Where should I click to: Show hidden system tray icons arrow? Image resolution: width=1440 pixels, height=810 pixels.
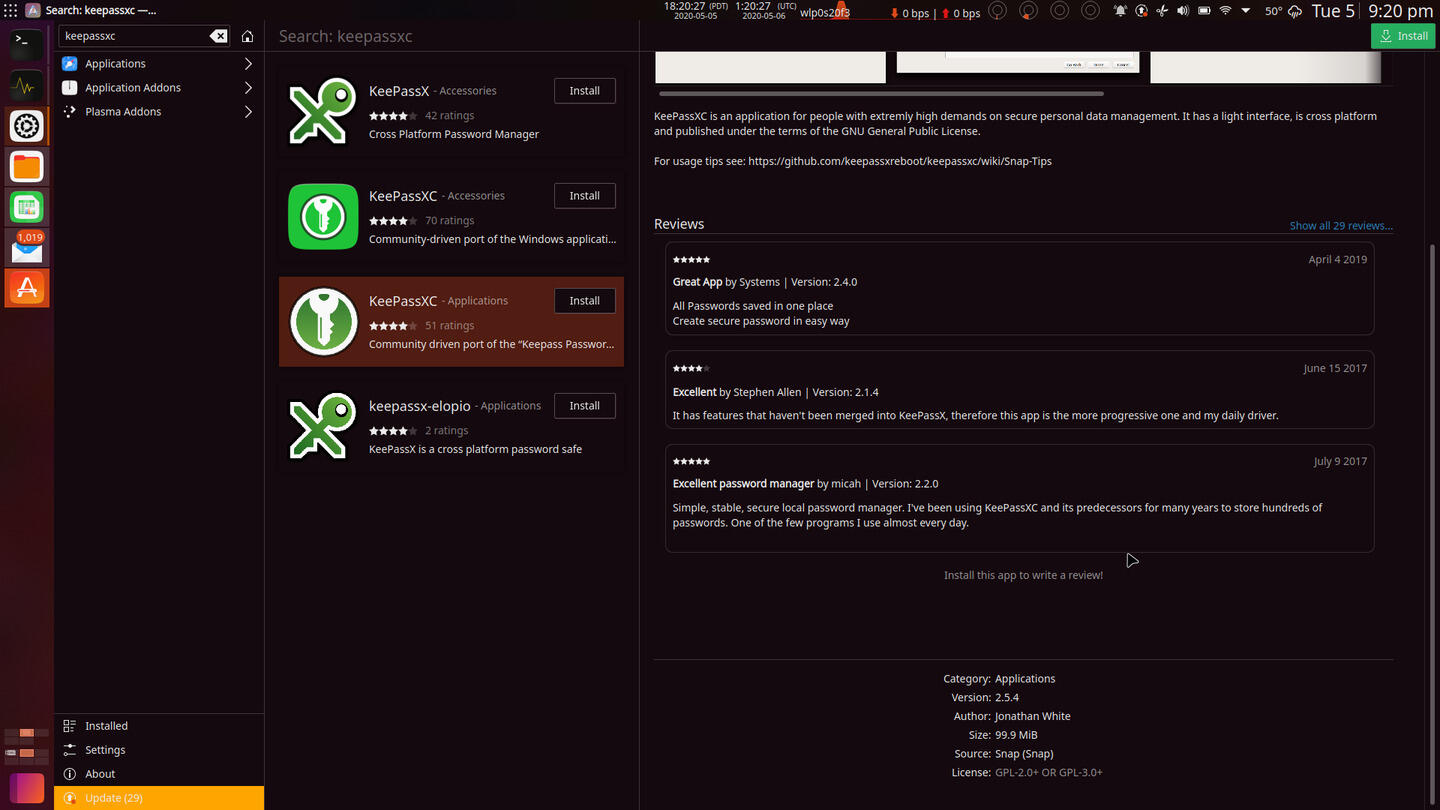point(1246,11)
